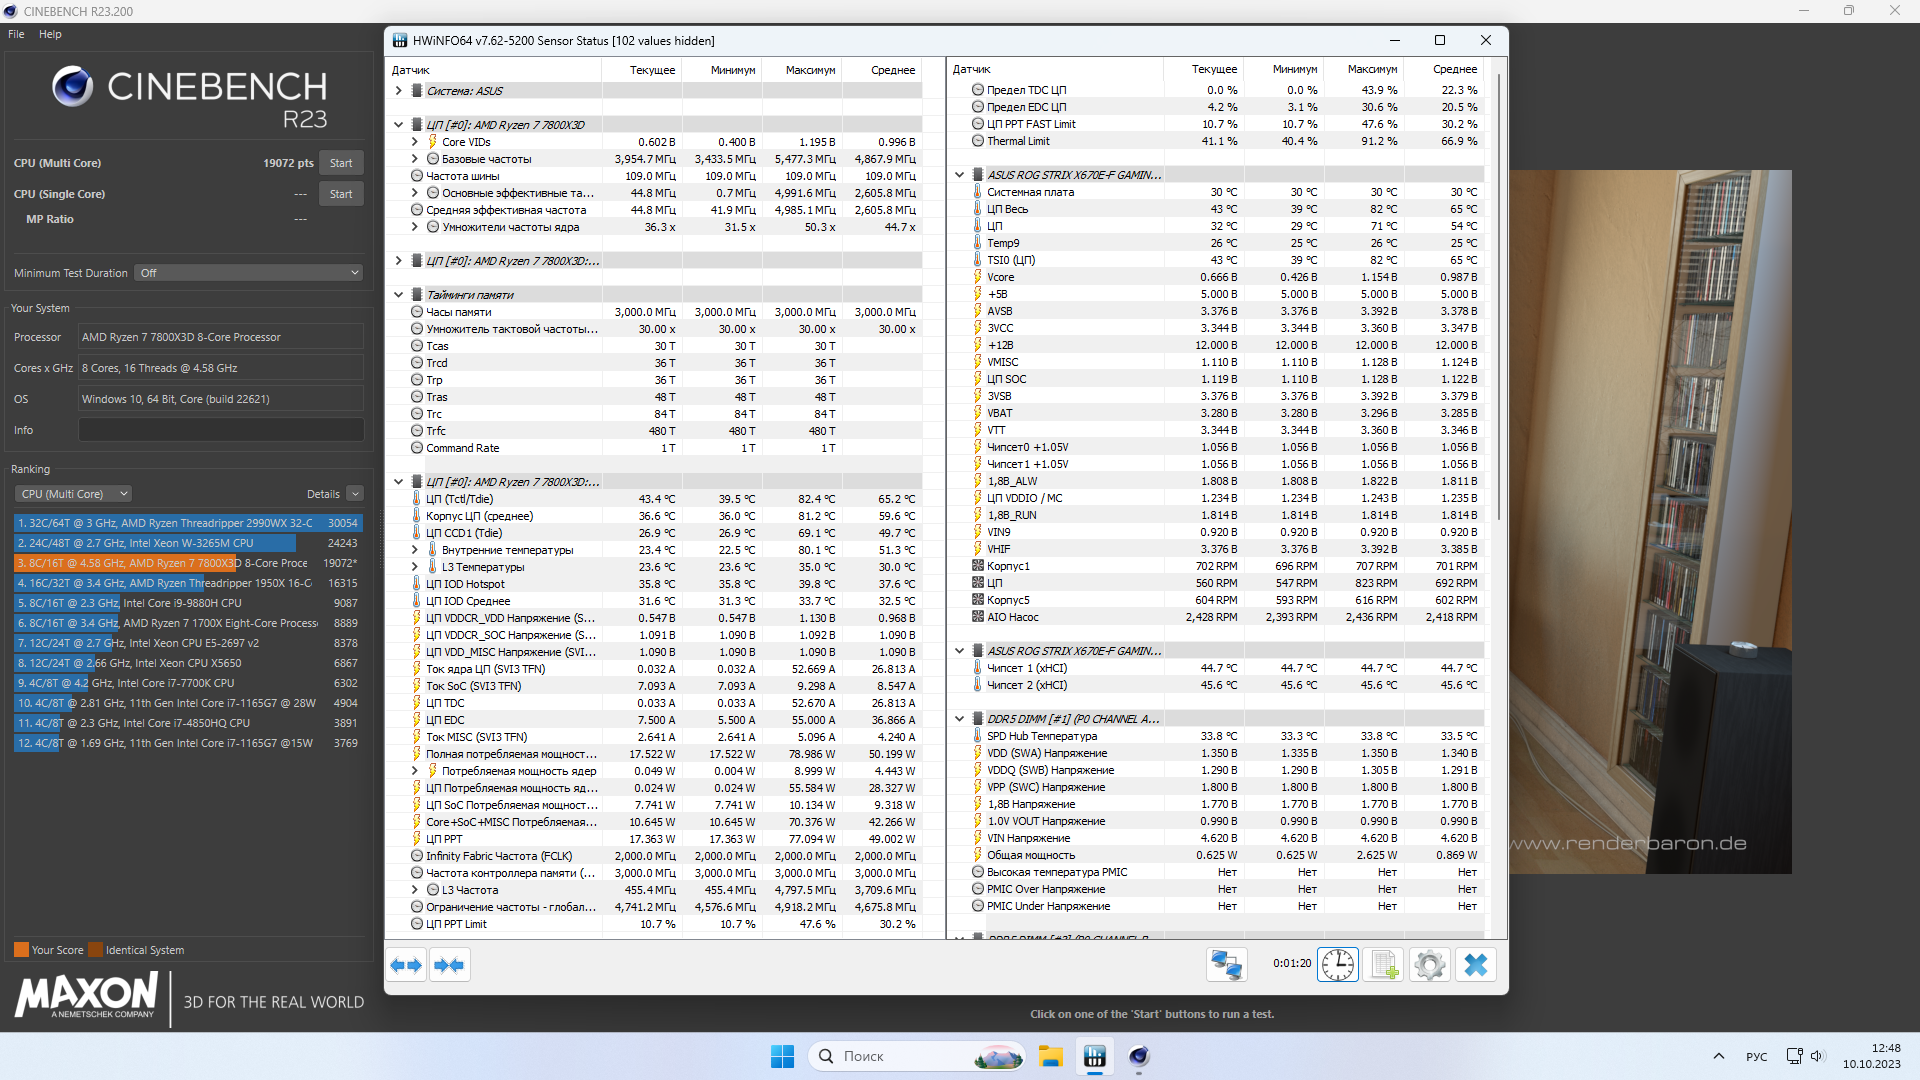Start the CPU Multi Core test
Image resolution: width=1920 pixels, height=1080 pixels.
pyautogui.click(x=341, y=163)
